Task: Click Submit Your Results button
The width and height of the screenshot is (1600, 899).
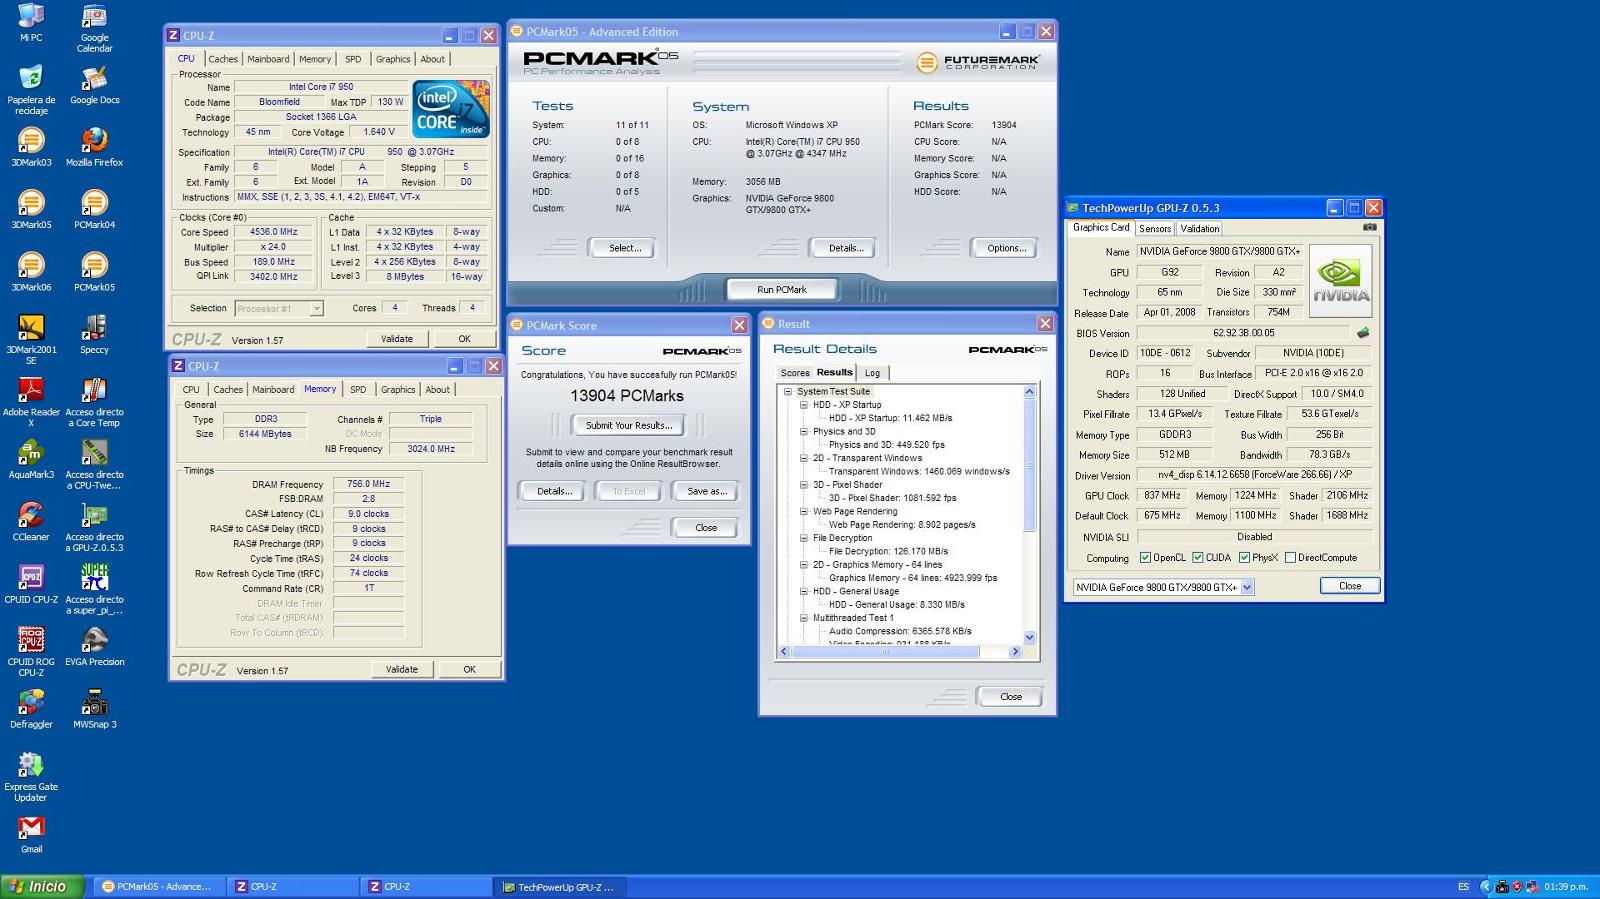Action: [628, 425]
